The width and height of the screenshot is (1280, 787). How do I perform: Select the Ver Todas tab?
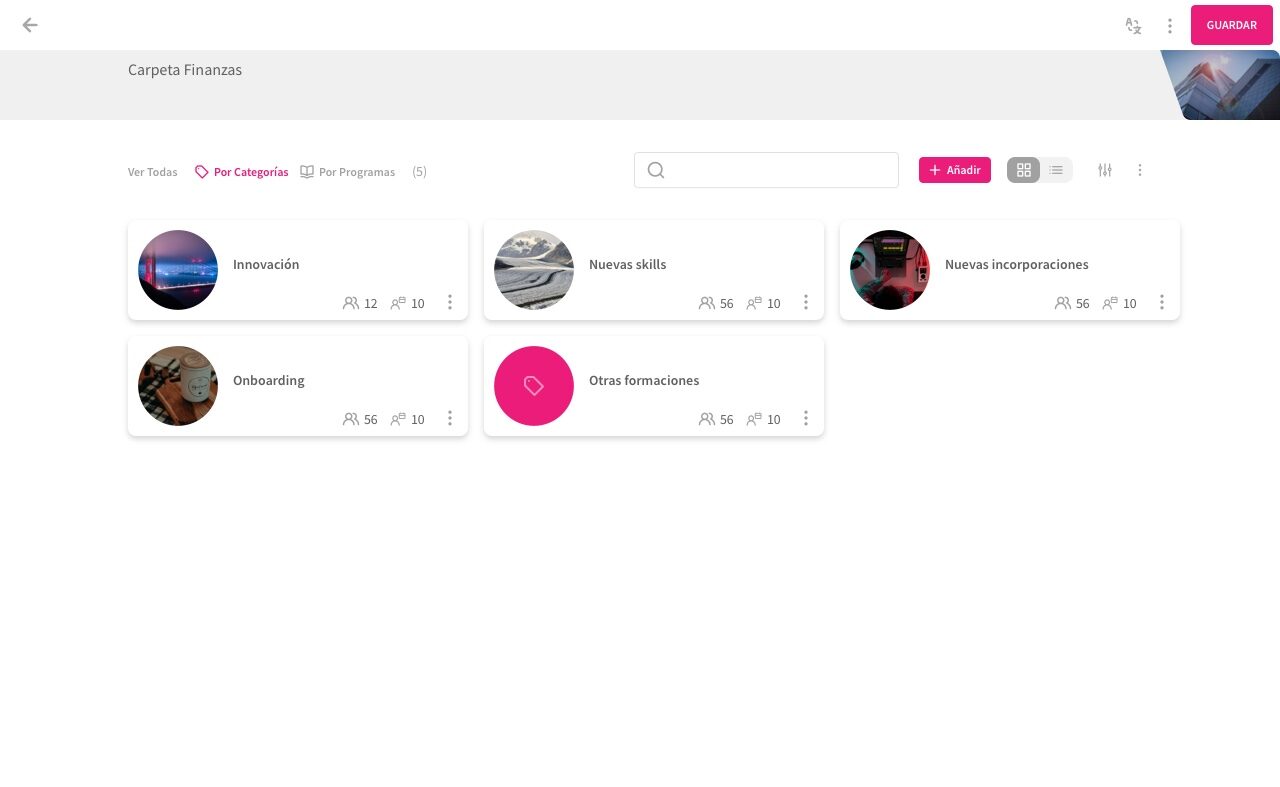pos(152,172)
